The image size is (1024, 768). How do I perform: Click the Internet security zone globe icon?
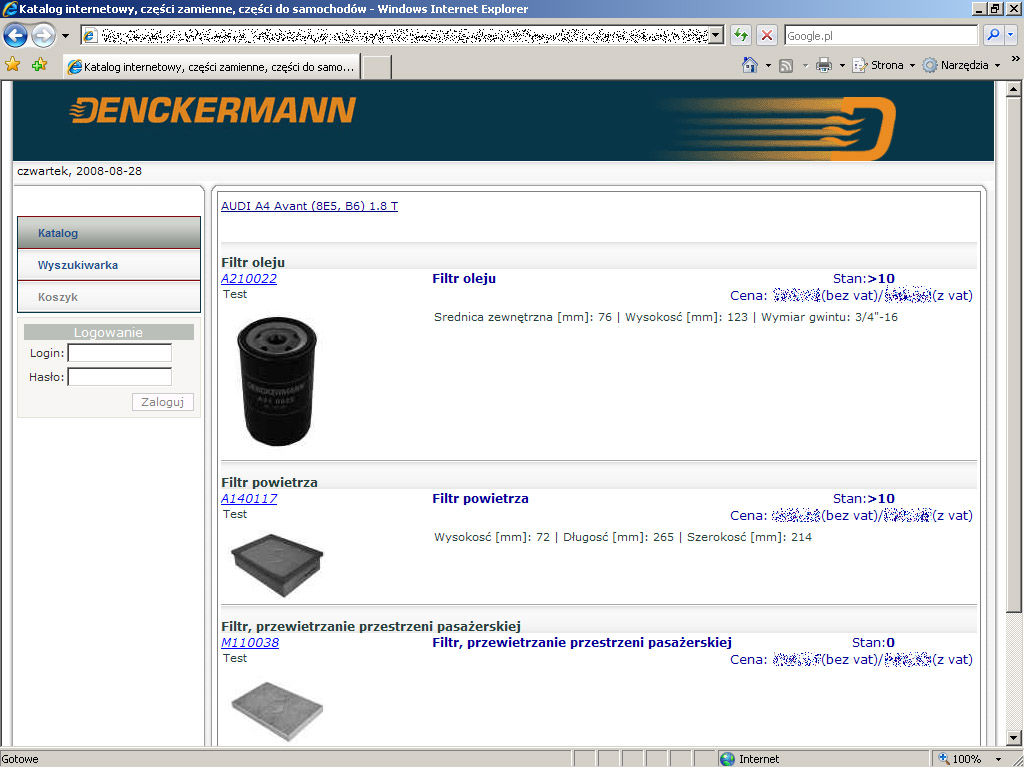(x=727, y=759)
